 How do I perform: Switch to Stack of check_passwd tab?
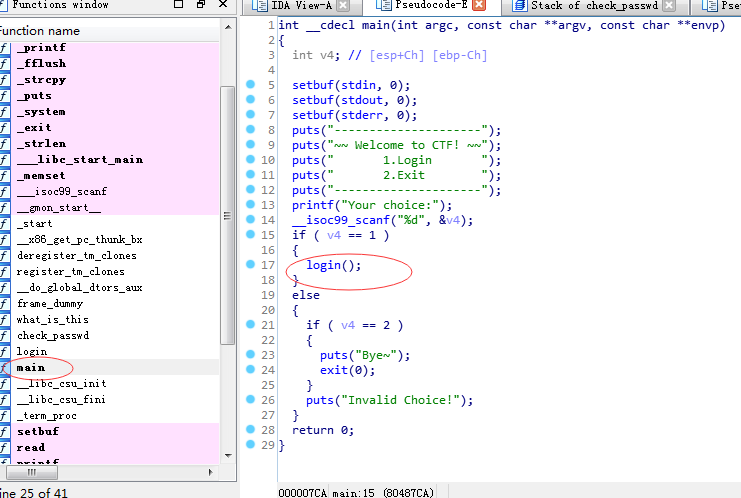[x=594, y=6]
